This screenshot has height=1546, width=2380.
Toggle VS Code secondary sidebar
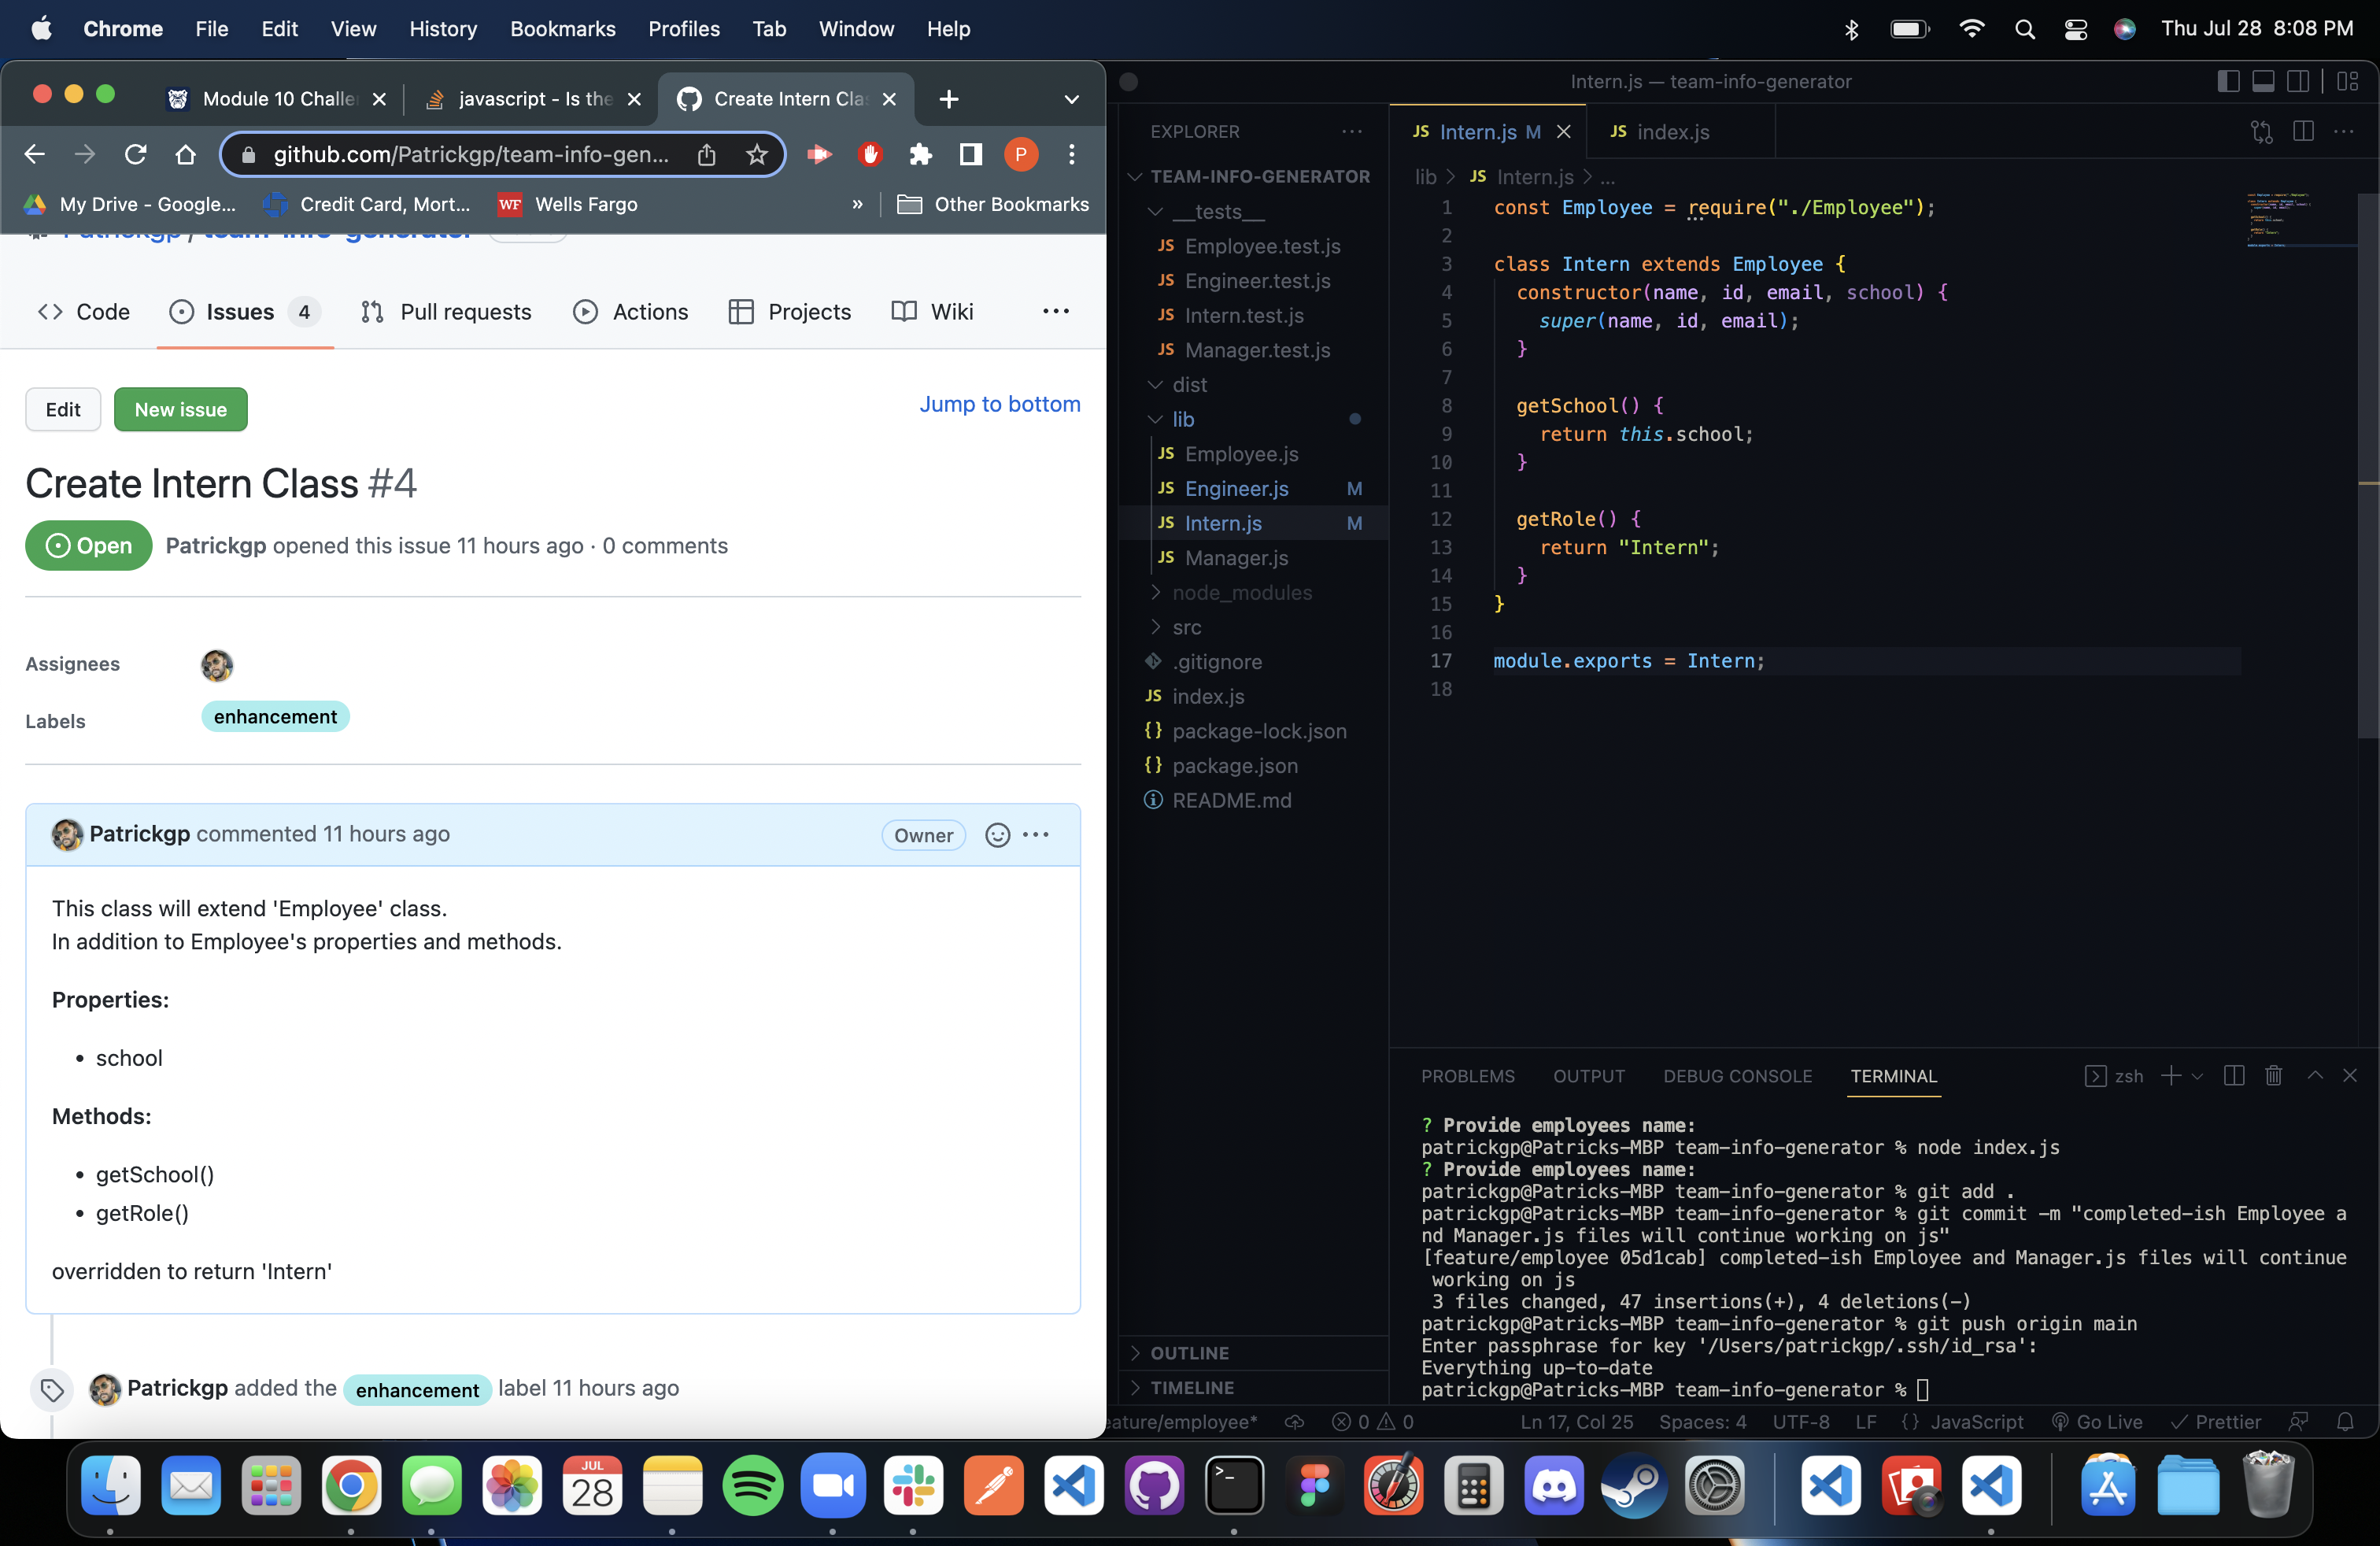pyautogui.click(x=2298, y=81)
